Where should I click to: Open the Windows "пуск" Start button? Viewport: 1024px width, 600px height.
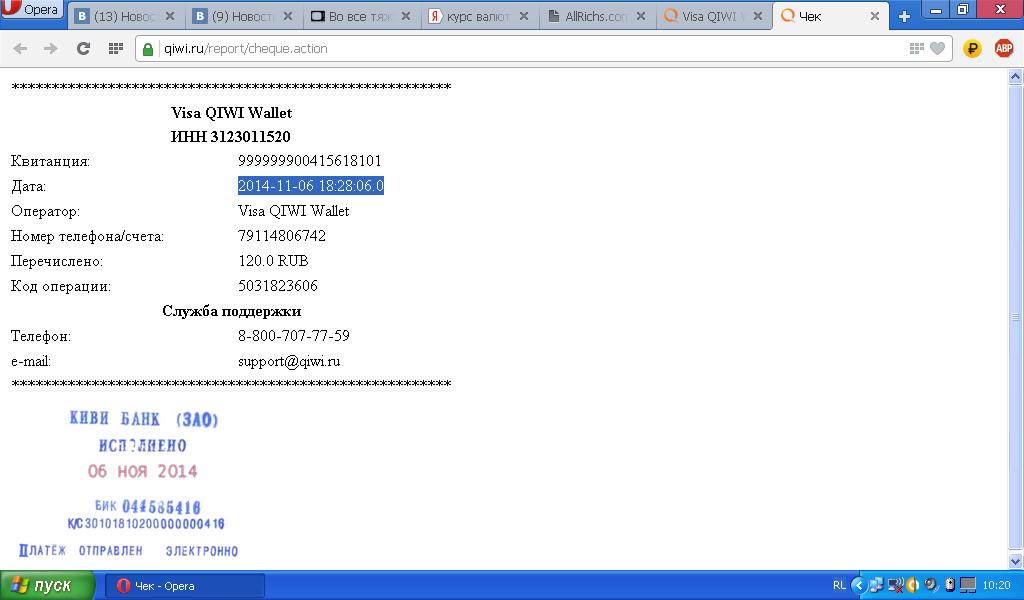(x=46, y=586)
